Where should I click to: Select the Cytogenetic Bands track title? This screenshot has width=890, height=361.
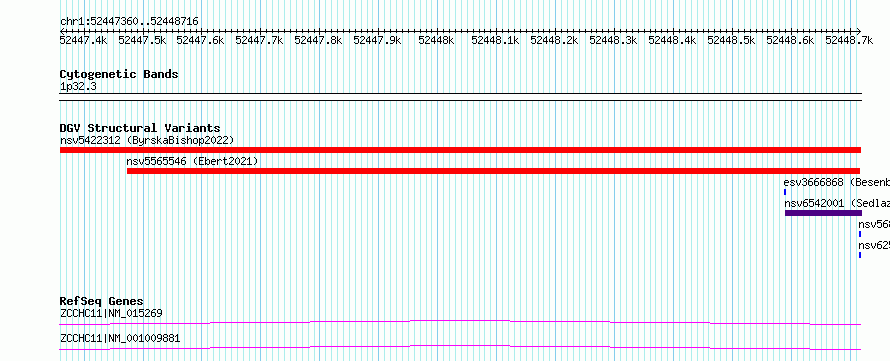(119, 74)
